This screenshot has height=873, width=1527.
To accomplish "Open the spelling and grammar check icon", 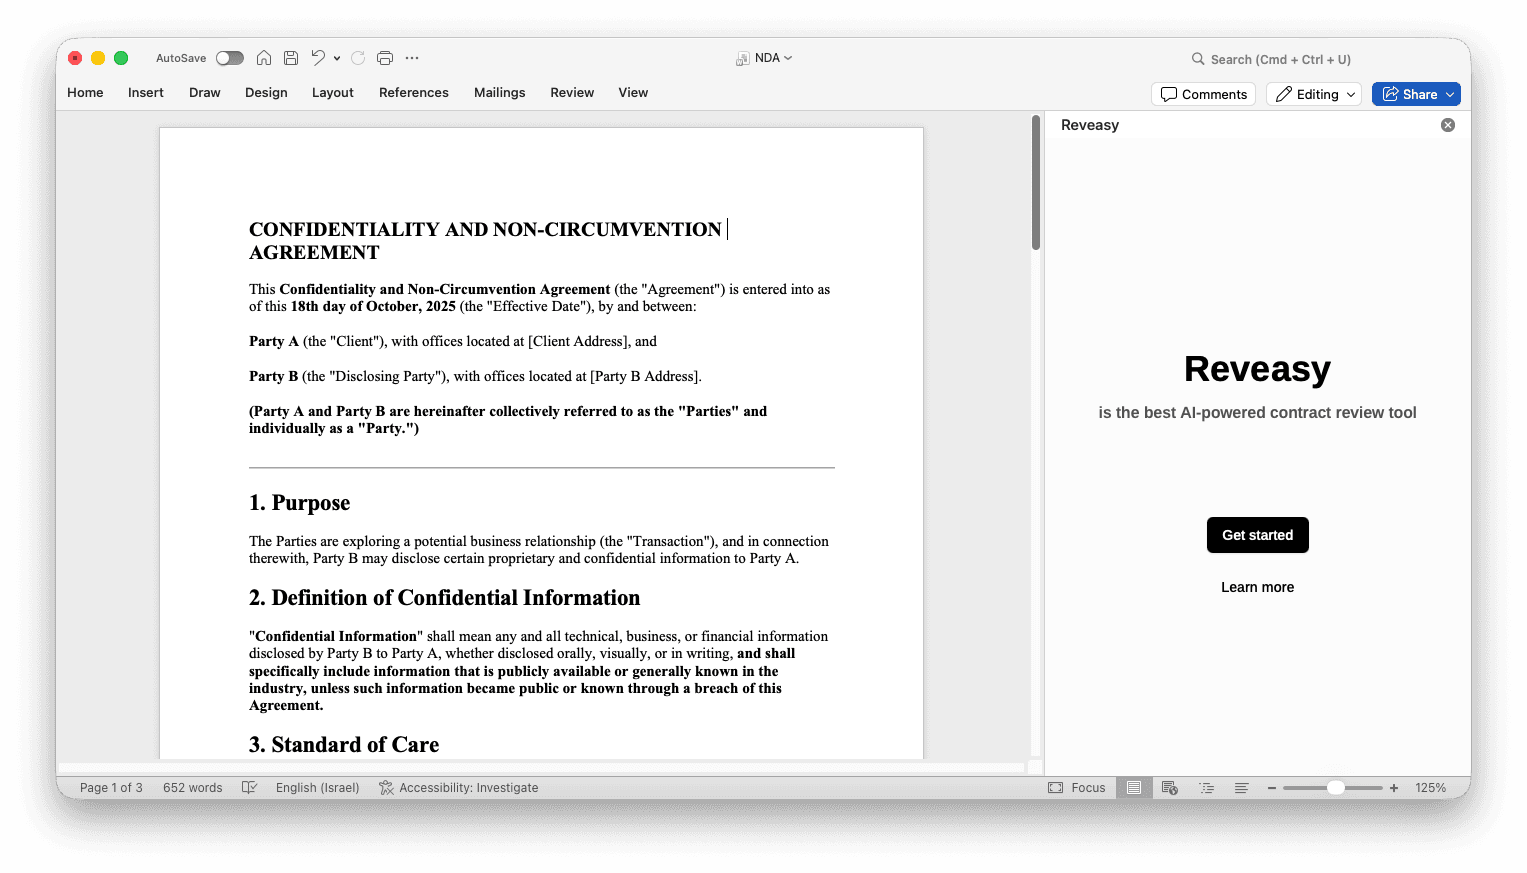I will point(250,788).
